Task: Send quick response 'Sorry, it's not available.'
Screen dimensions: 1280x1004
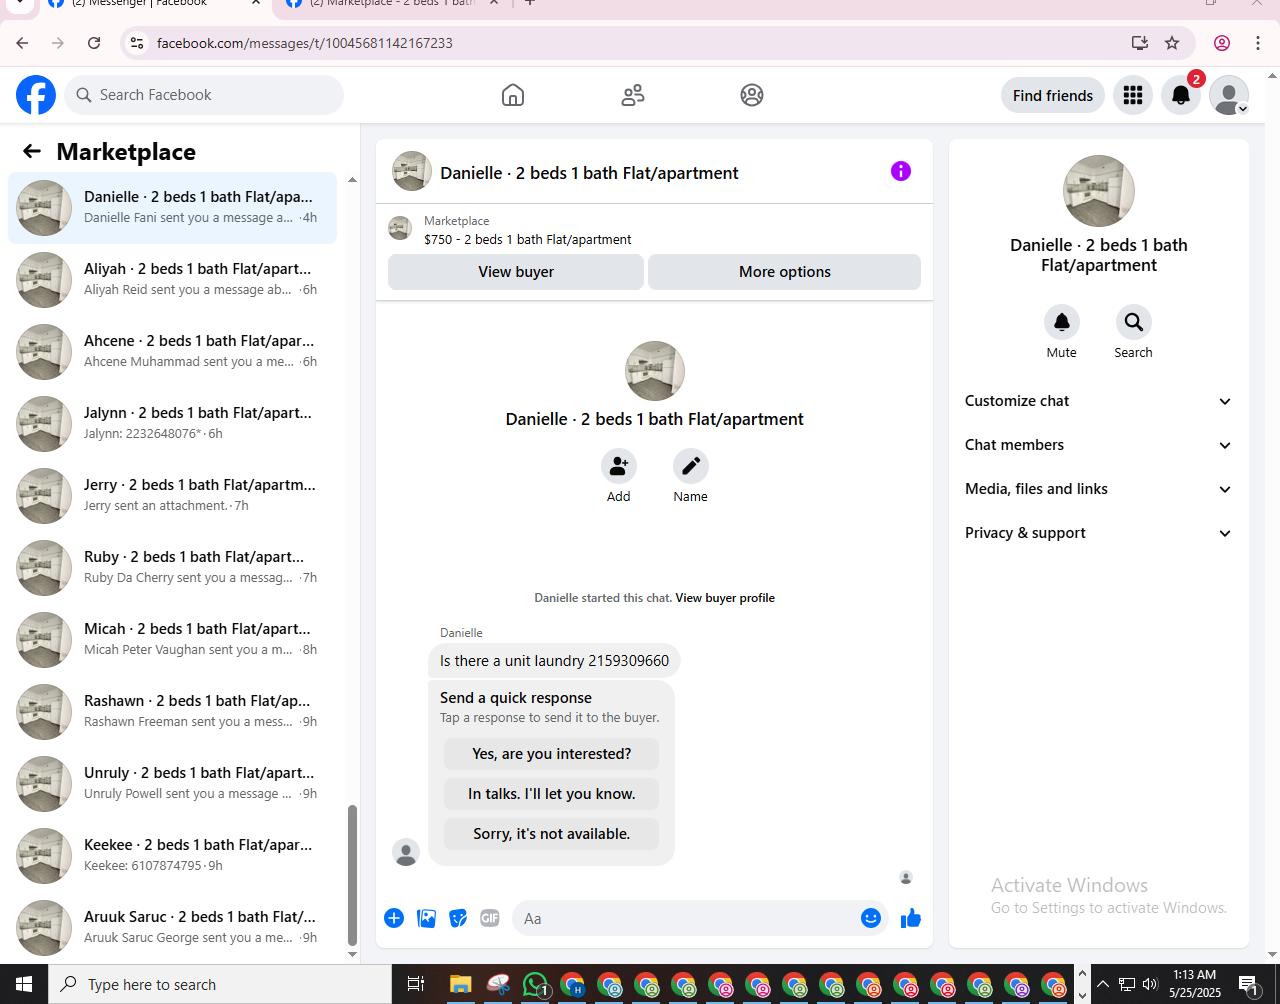Action: [x=552, y=834]
